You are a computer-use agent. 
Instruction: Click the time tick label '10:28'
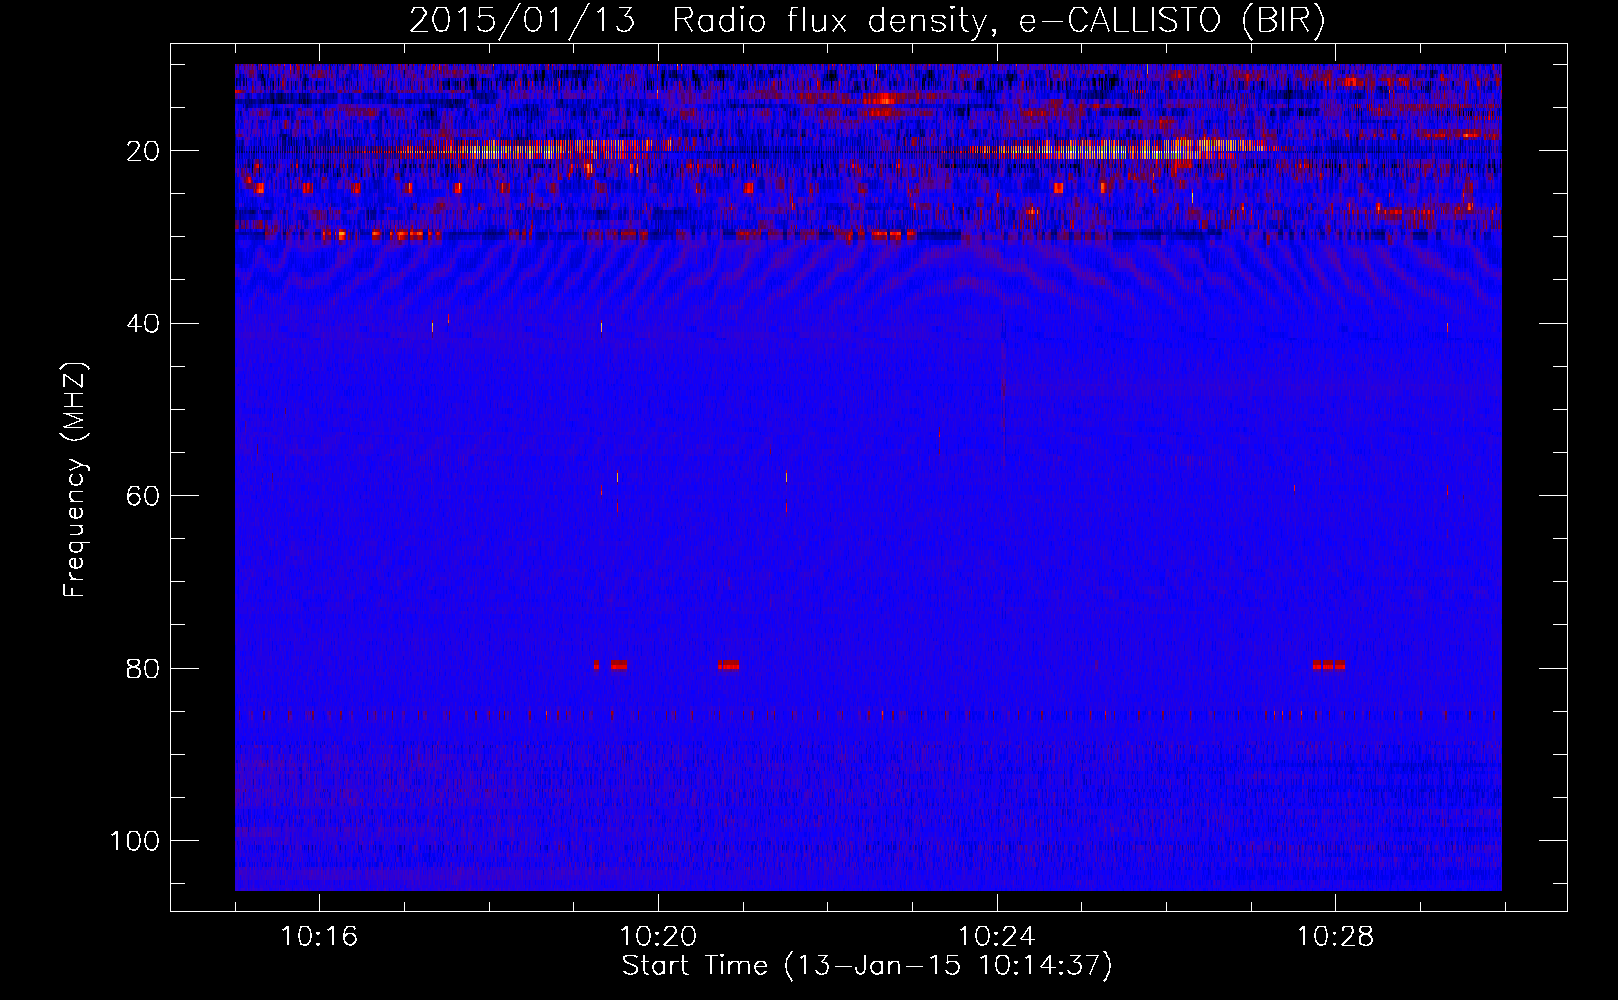click(1336, 937)
